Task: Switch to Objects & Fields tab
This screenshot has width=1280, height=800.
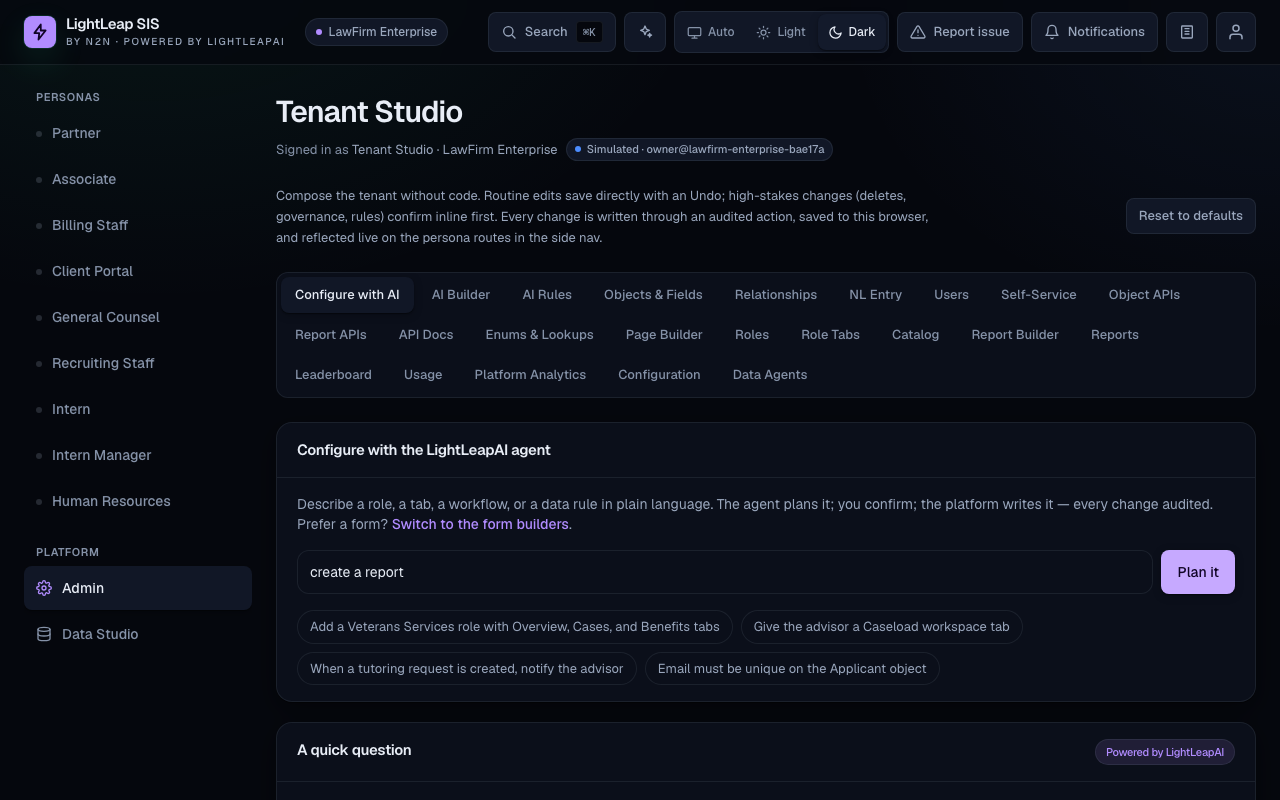Action: (x=653, y=295)
